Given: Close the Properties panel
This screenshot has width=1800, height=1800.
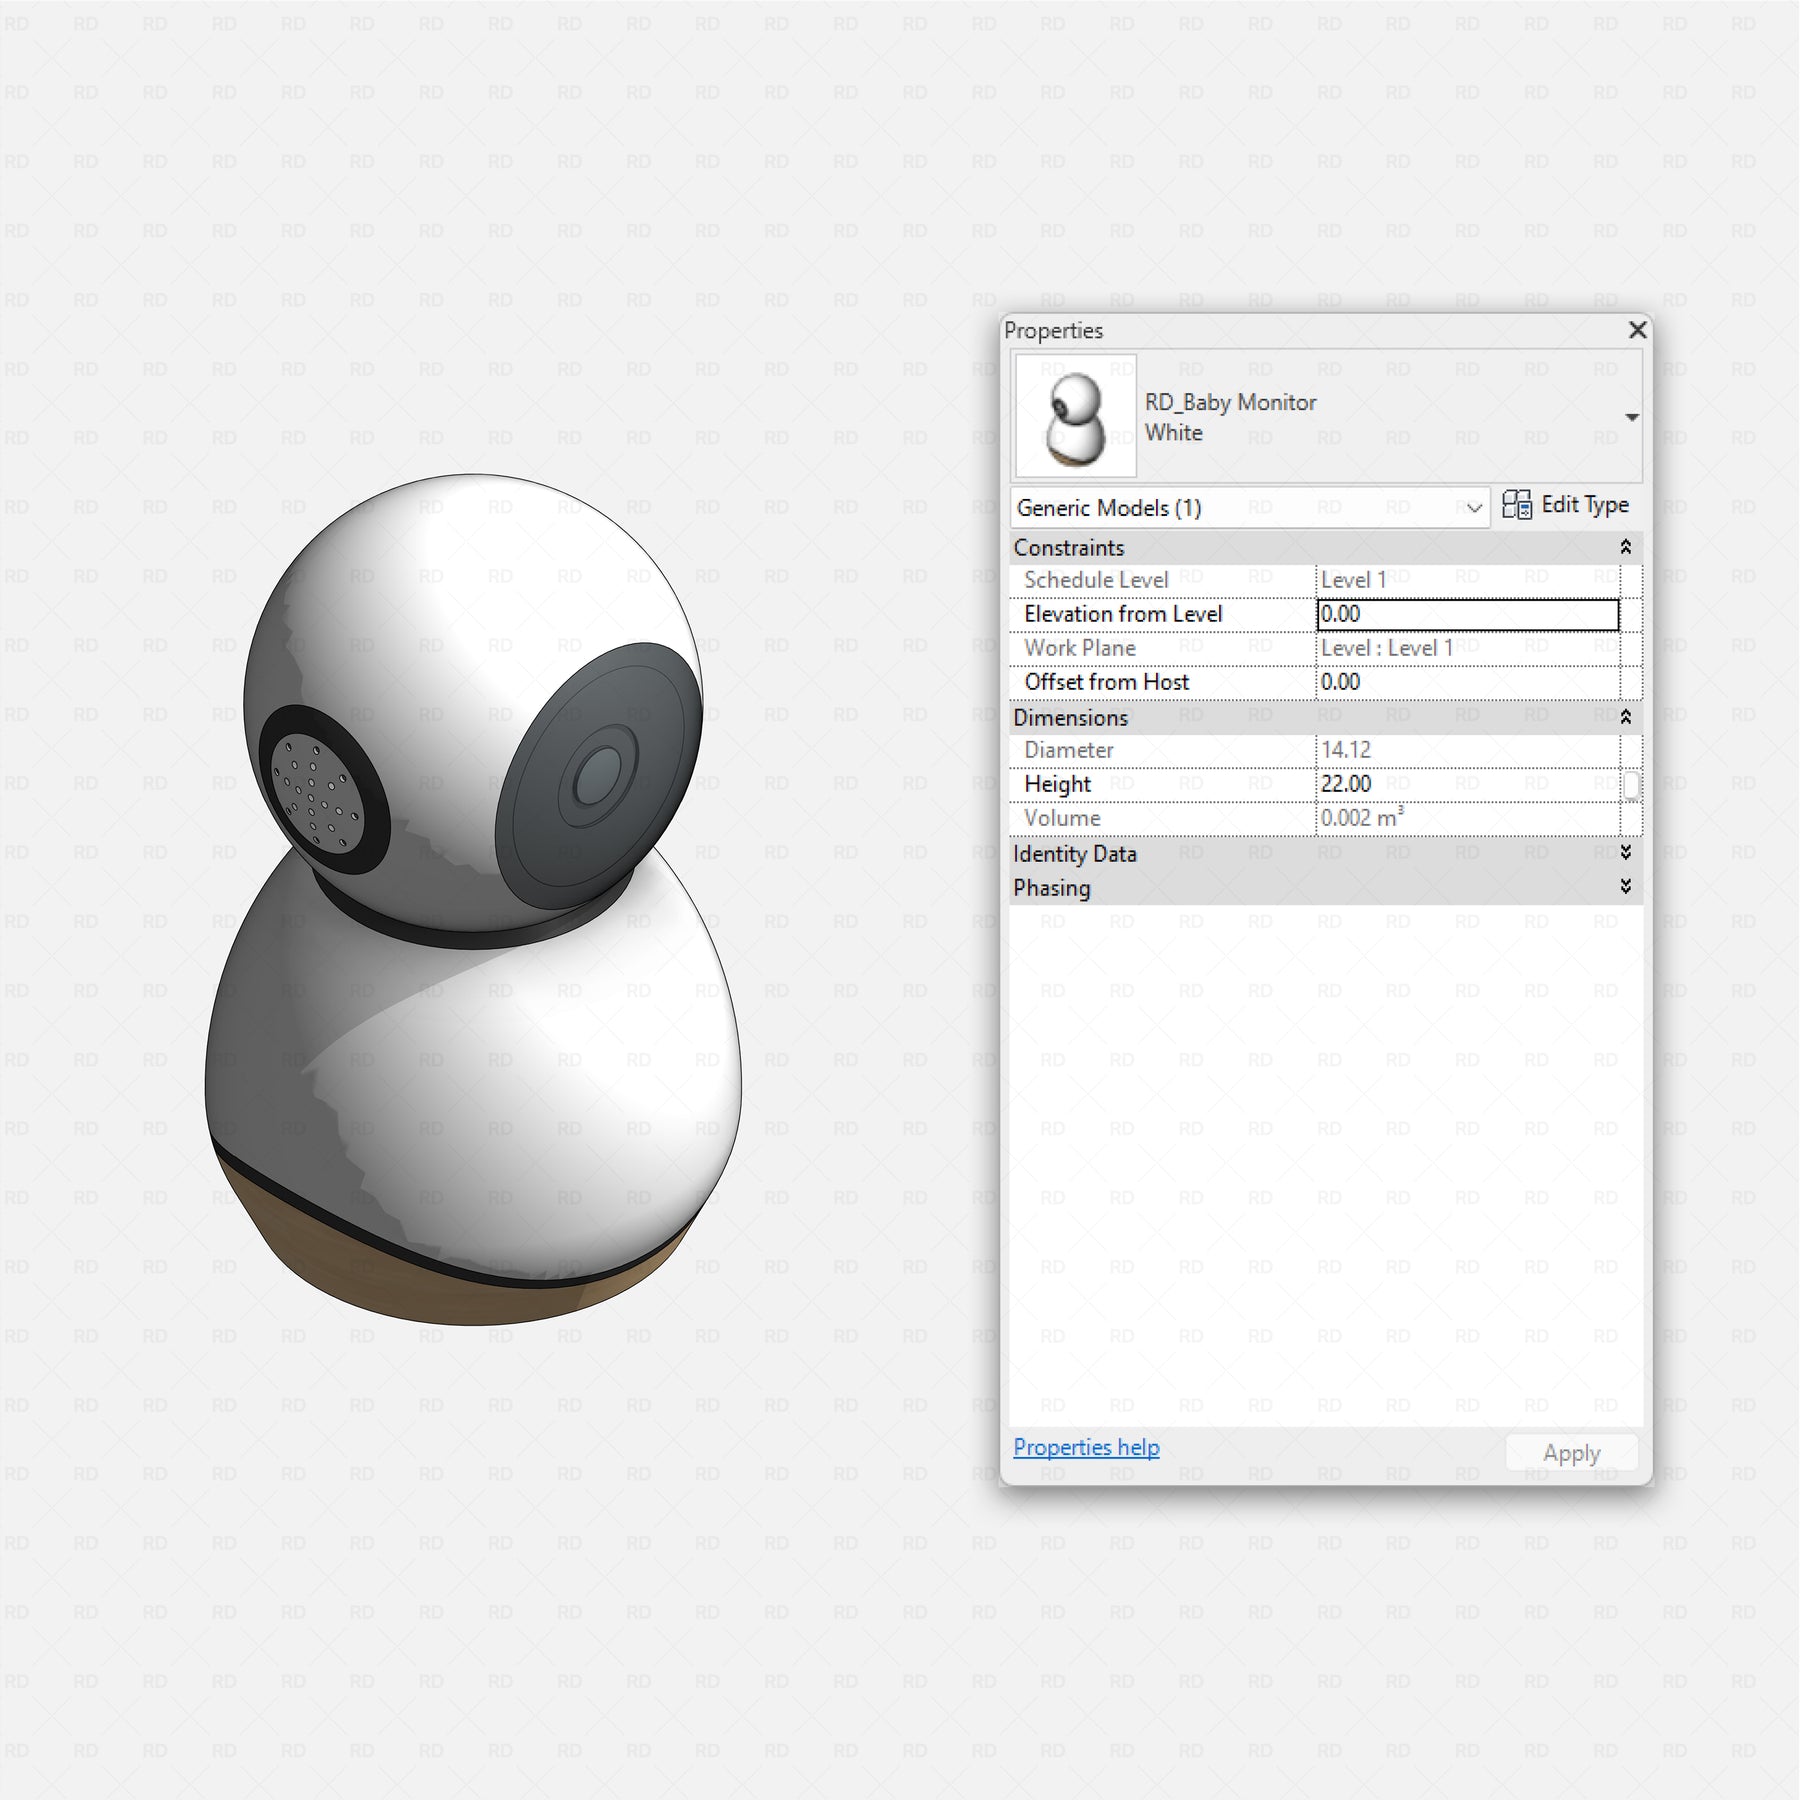Looking at the screenshot, I should tap(1637, 330).
